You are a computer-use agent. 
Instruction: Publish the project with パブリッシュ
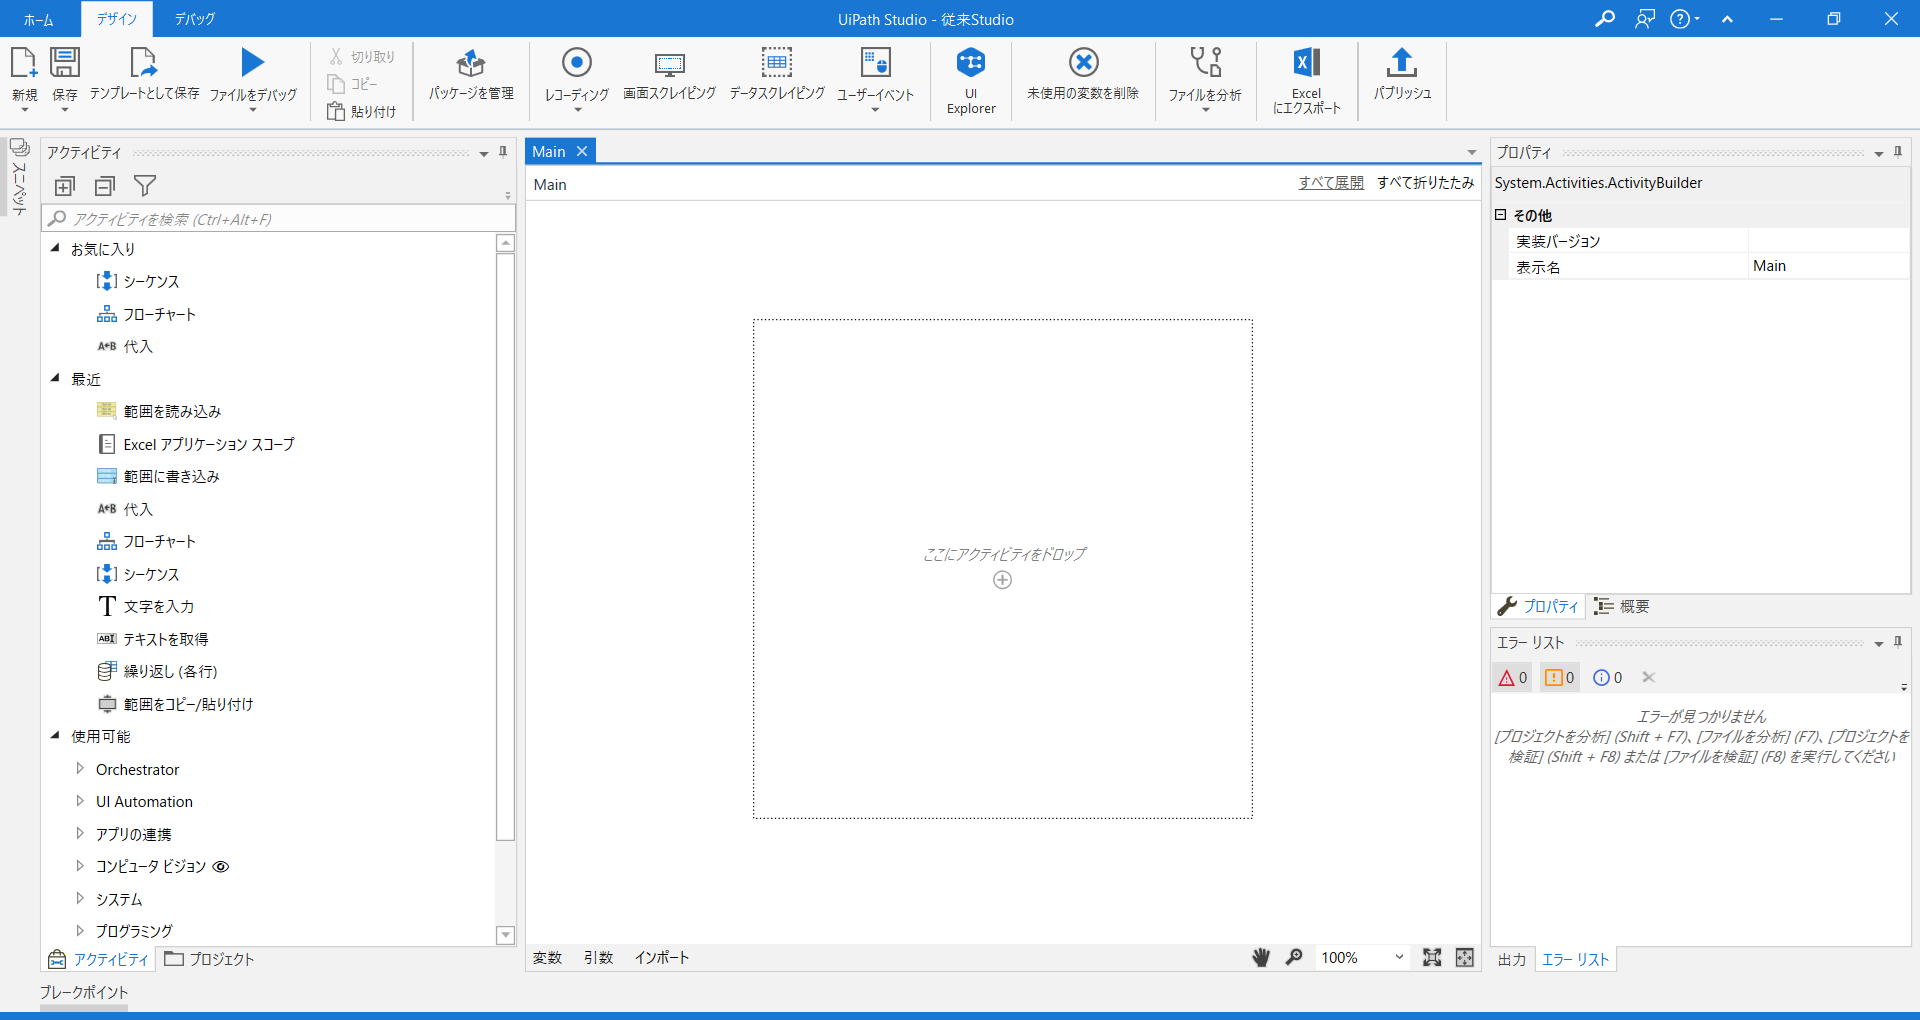click(x=1402, y=80)
